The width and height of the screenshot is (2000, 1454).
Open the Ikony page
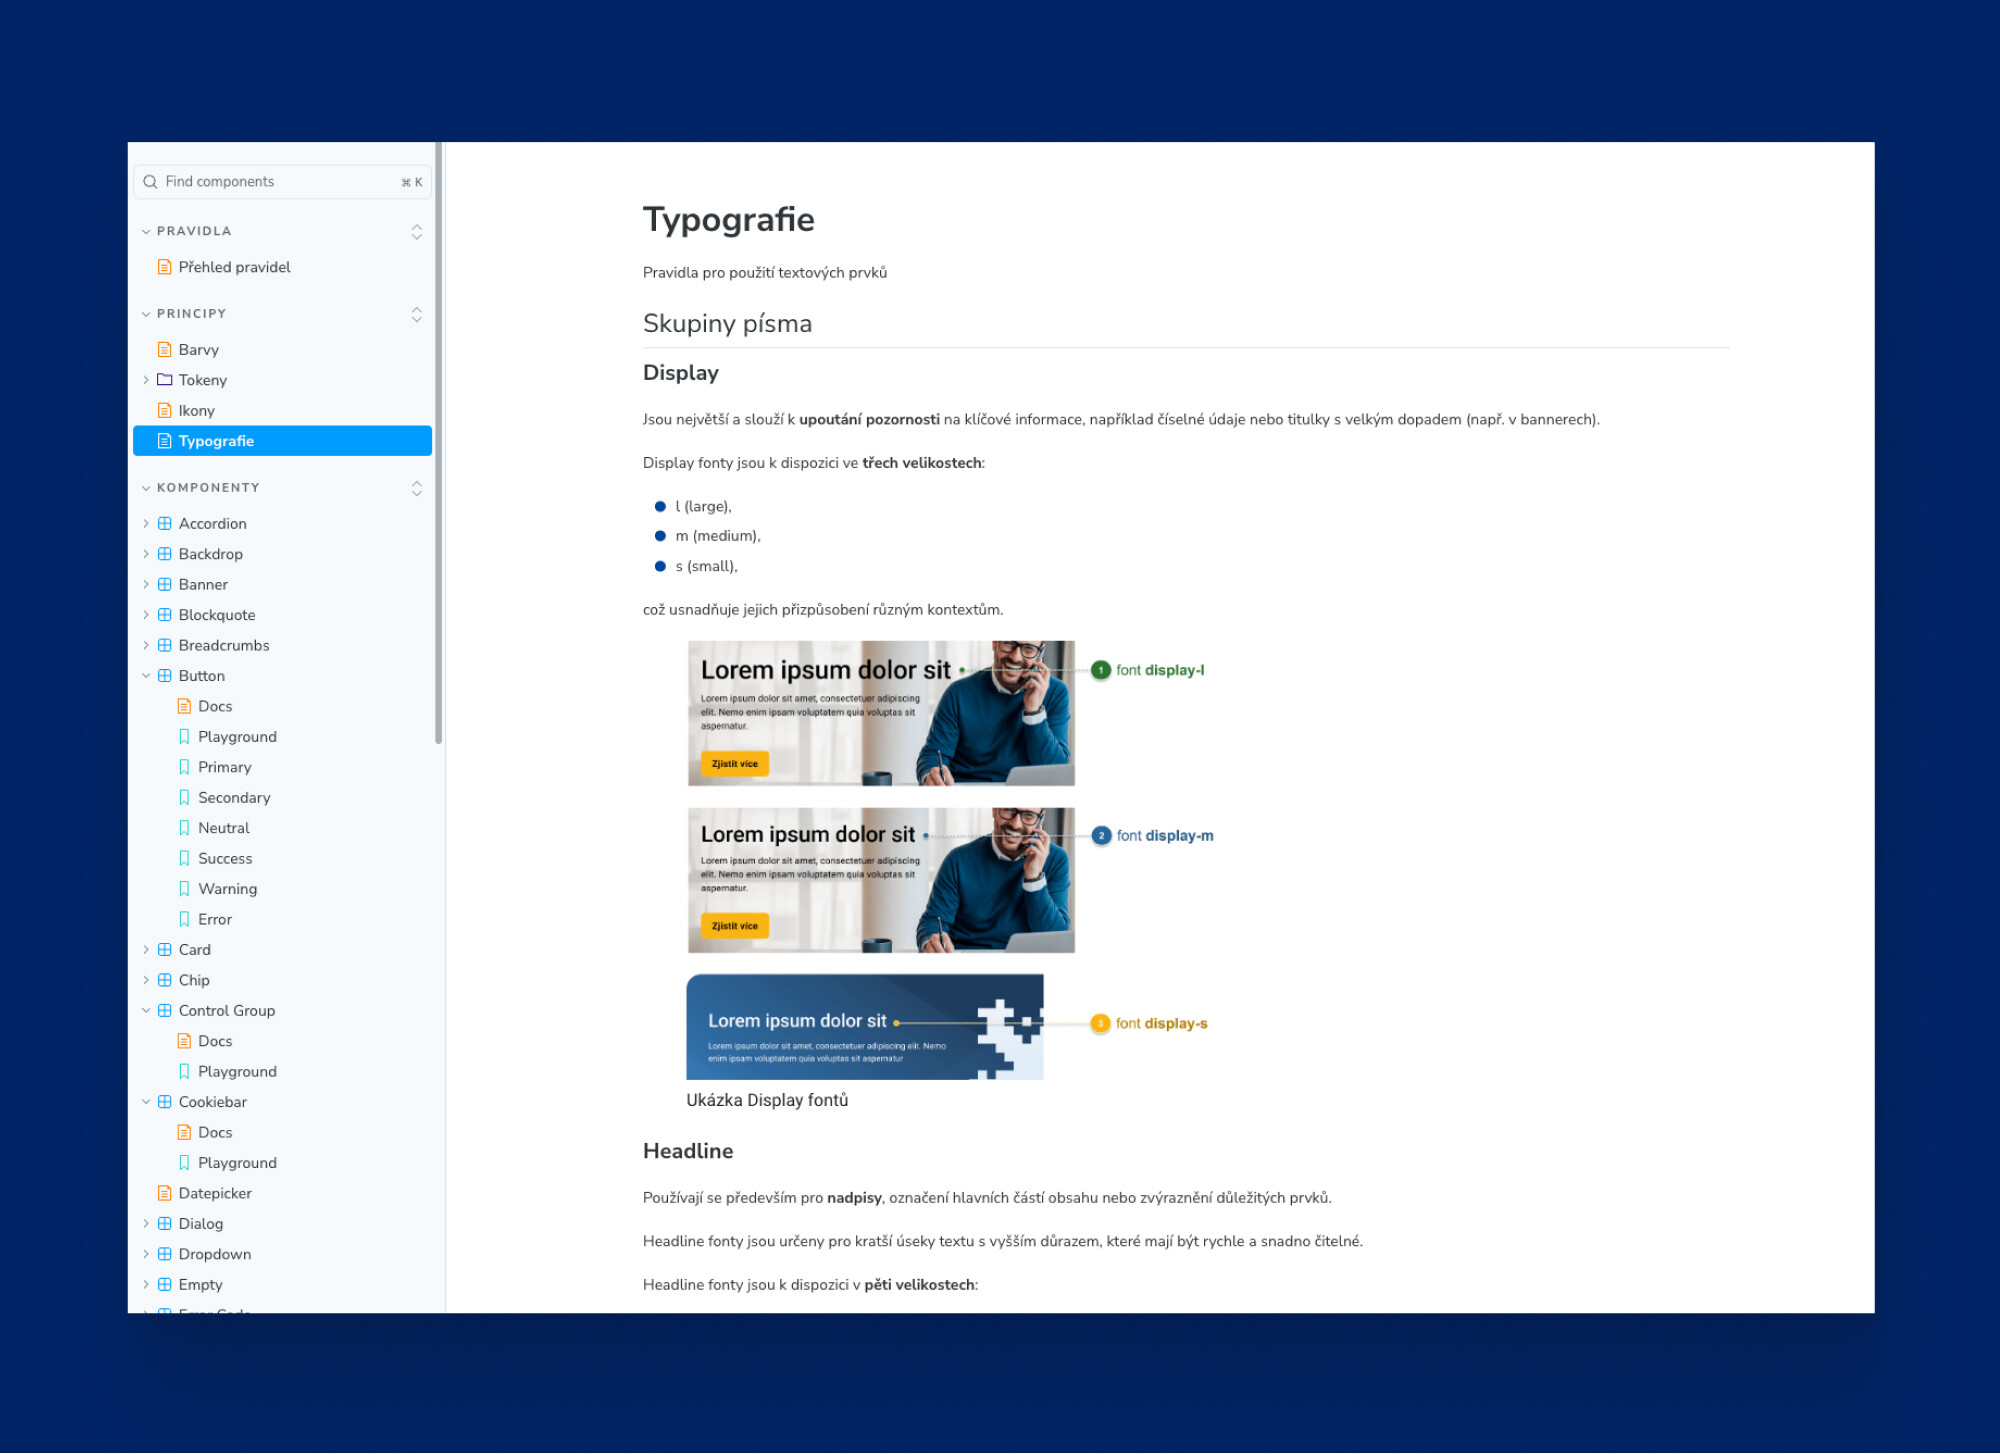[x=282, y=411]
